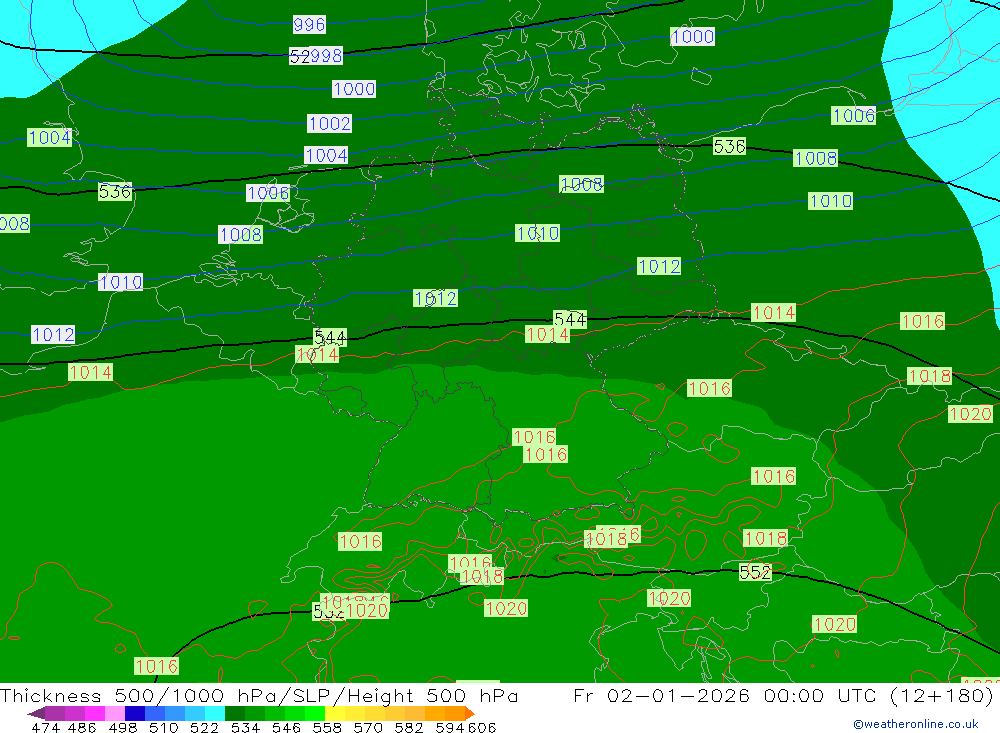Click the 1006 label with light green background
The image size is (1000, 733).
point(854,115)
